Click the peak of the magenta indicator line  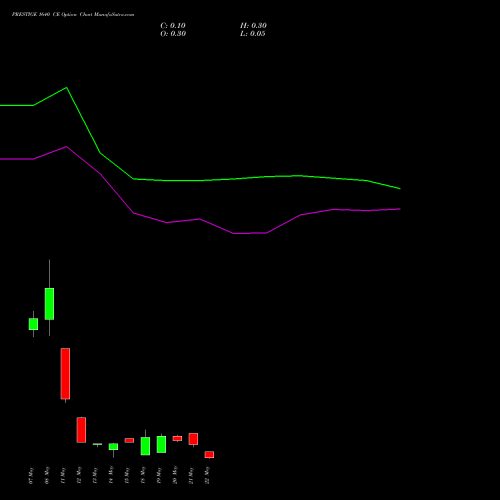(x=67, y=146)
